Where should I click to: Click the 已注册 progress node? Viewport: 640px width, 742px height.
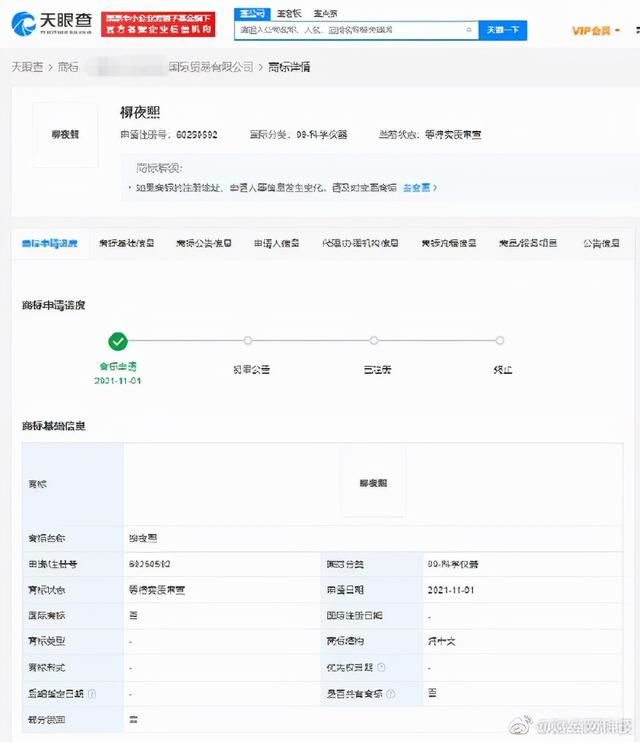pyautogui.click(x=374, y=341)
